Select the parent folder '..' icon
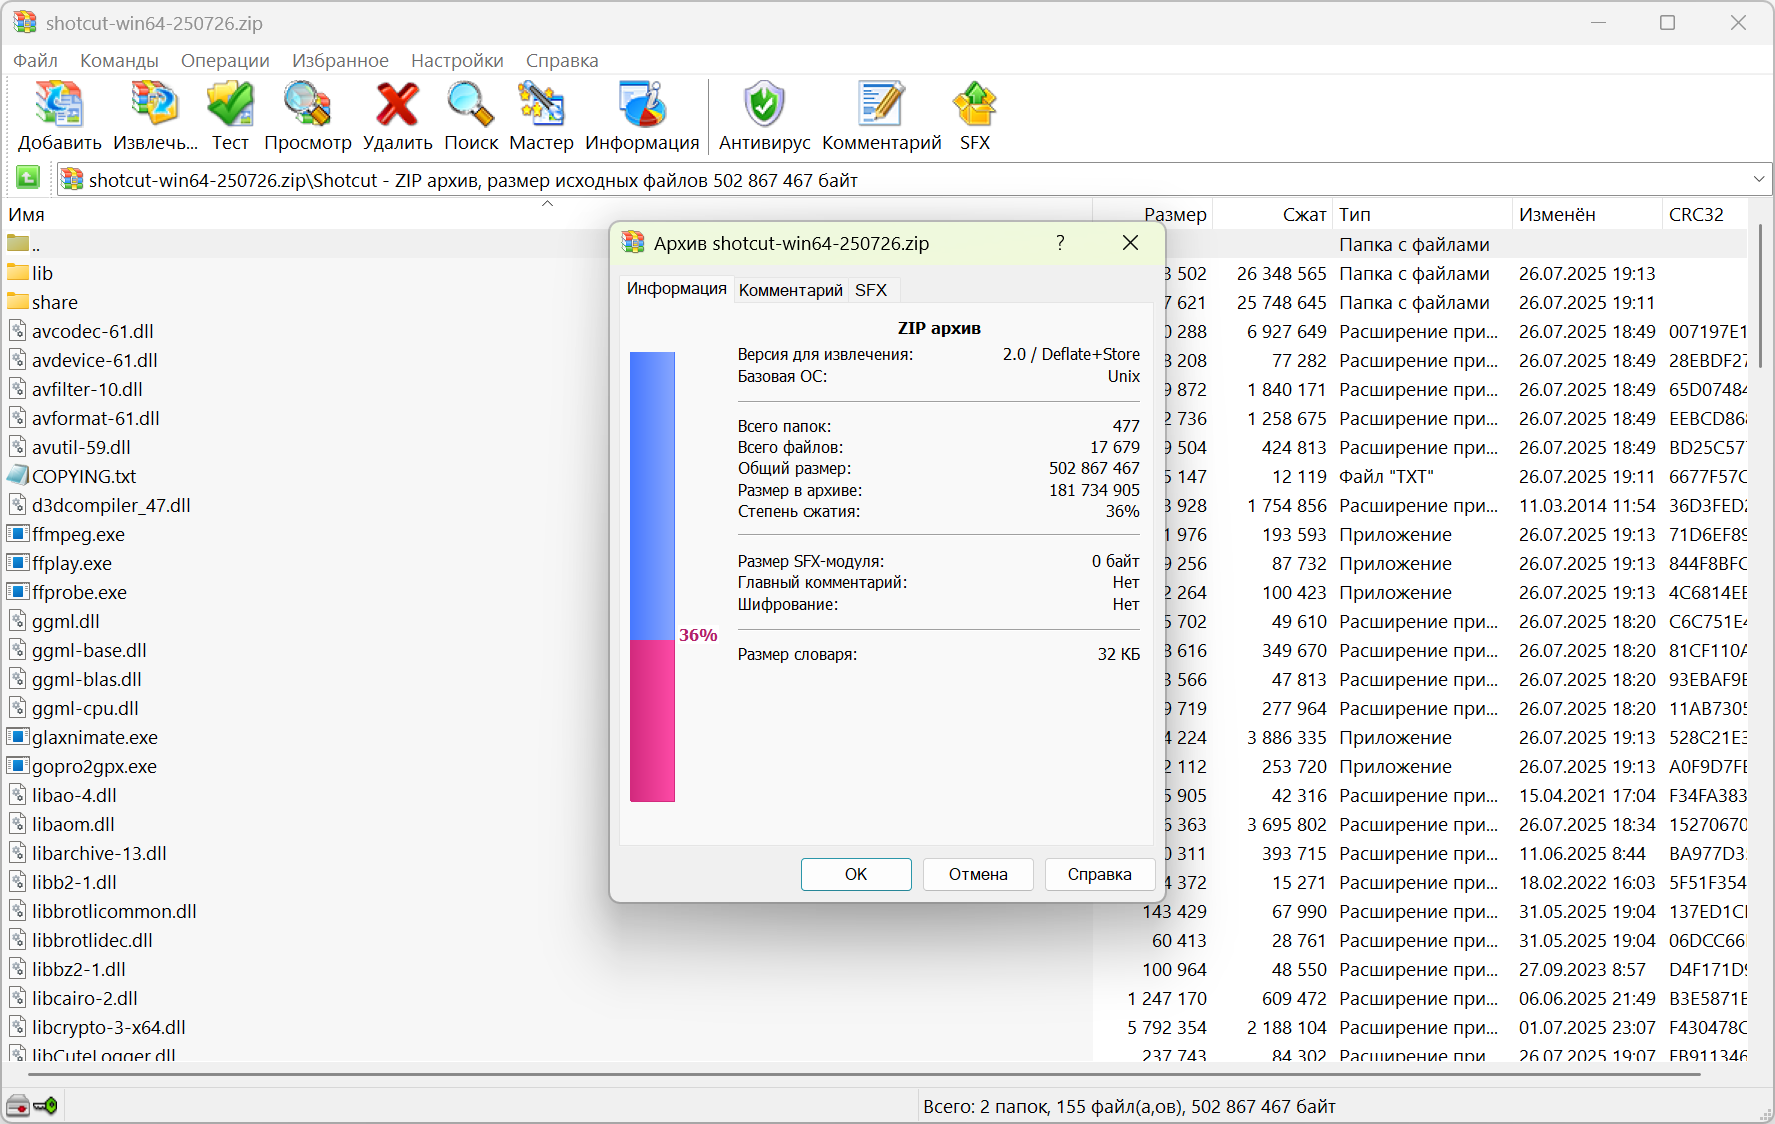Screen dimensions: 1775x1124 [x=18, y=243]
